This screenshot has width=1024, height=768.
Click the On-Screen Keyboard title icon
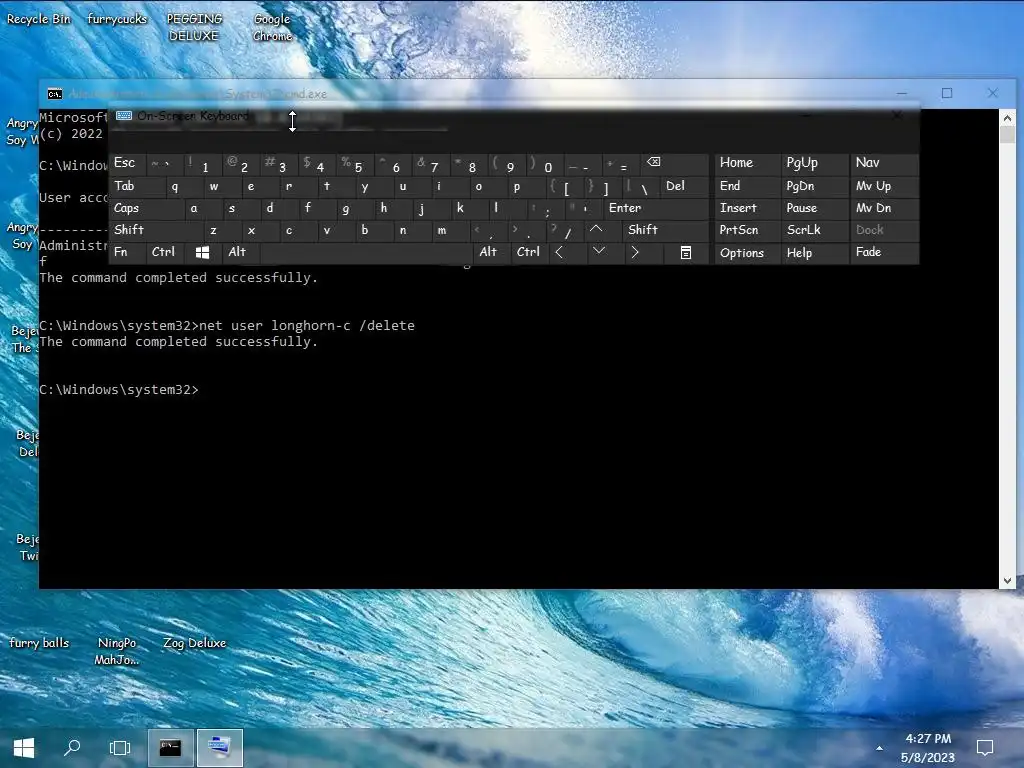pos(124,116)
